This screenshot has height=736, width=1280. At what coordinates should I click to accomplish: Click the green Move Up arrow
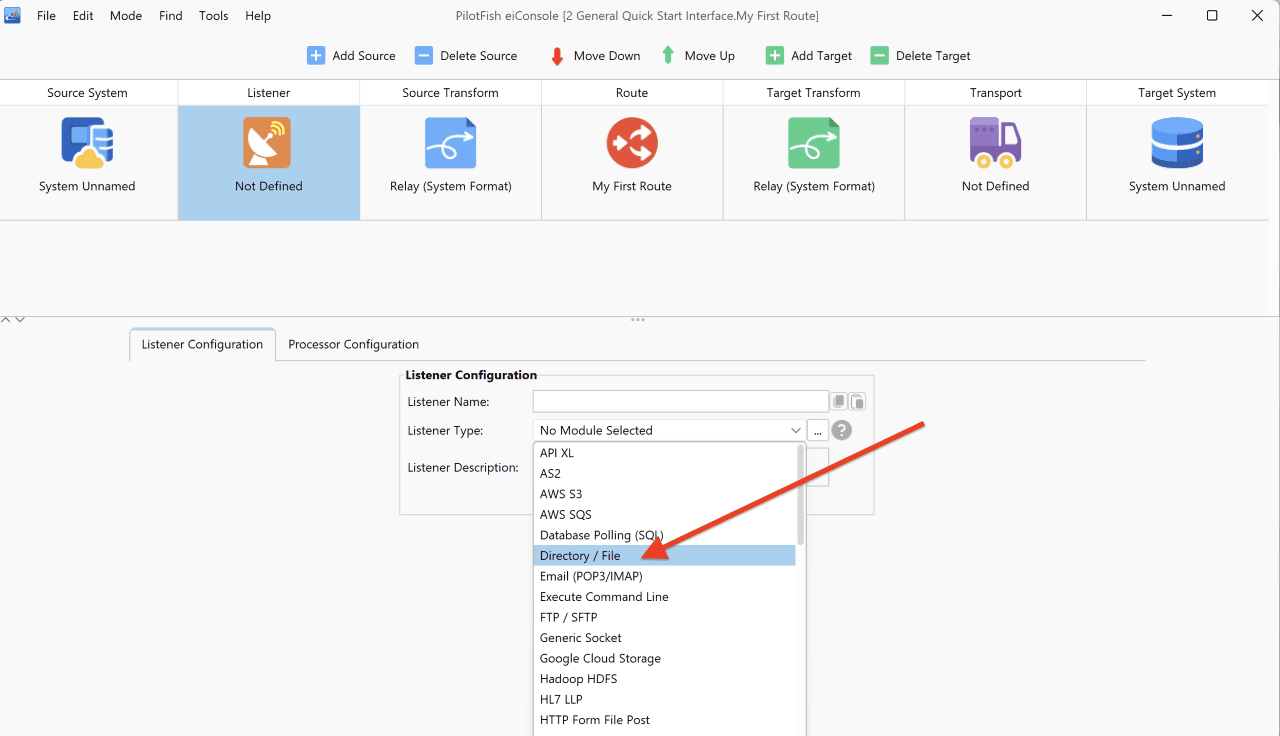tap(668, 56)
